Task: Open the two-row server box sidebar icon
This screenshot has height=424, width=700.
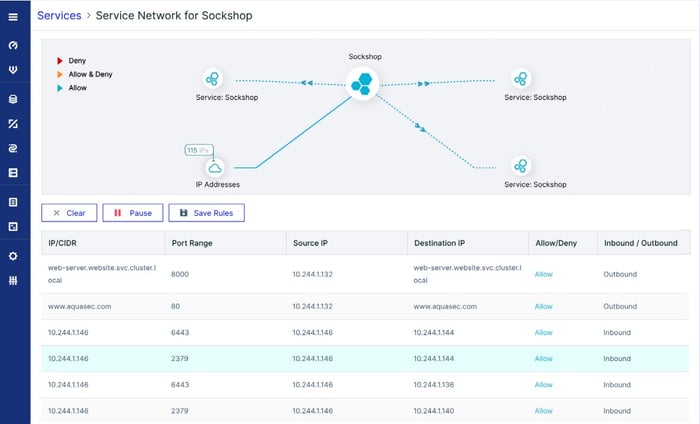Action: pyautogui.click(x=13, y=173)
